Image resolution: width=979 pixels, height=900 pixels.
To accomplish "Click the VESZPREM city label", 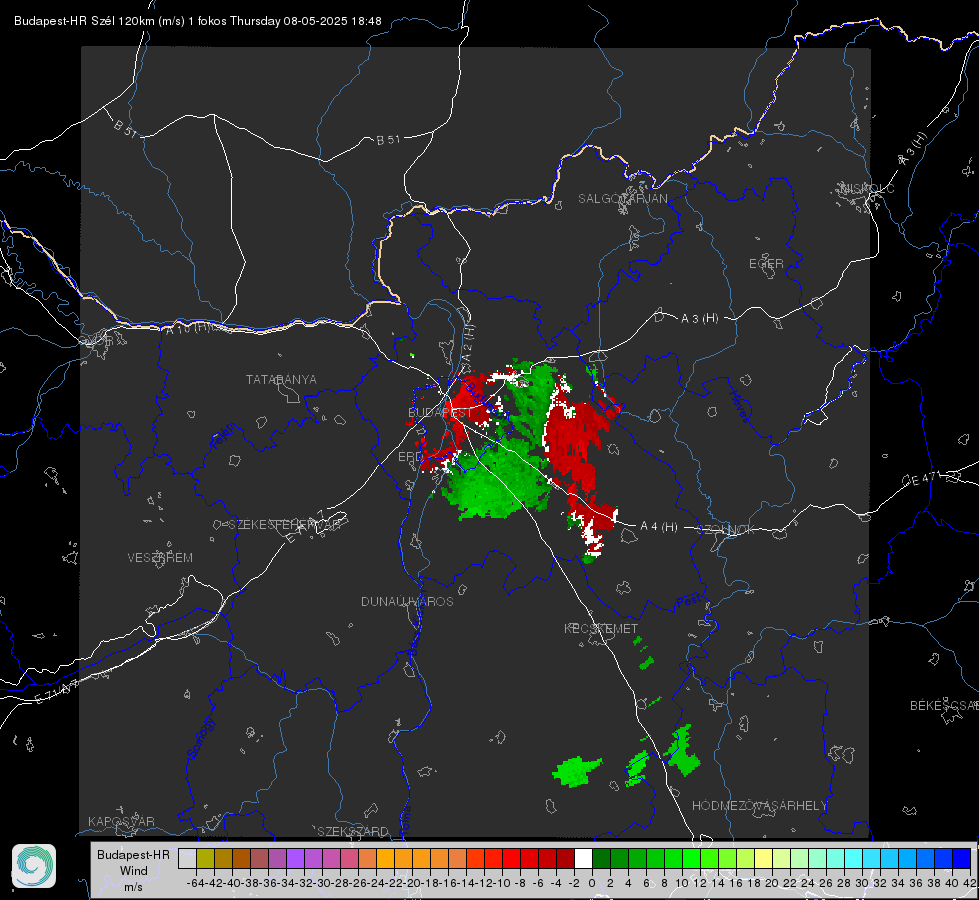I will tap(160, 557).
